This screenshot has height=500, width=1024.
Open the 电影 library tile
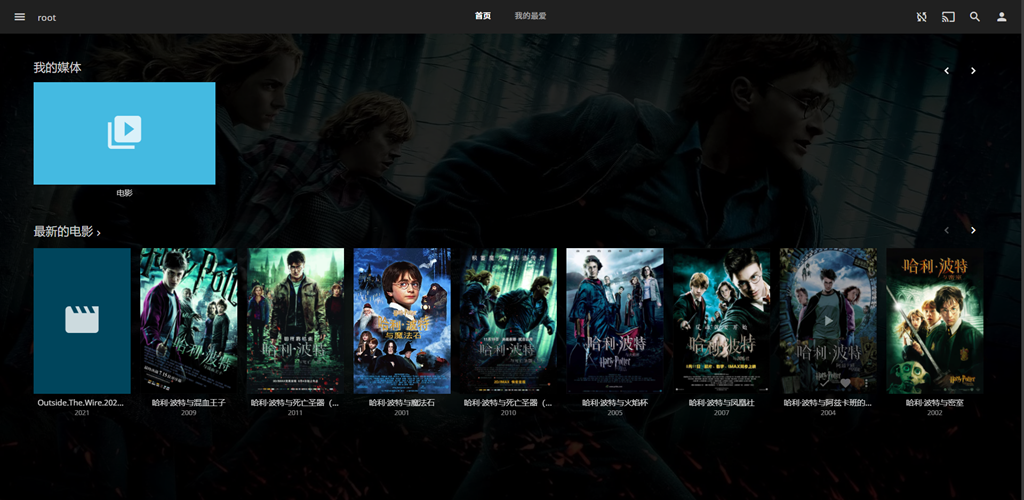(x=124, y=133)
